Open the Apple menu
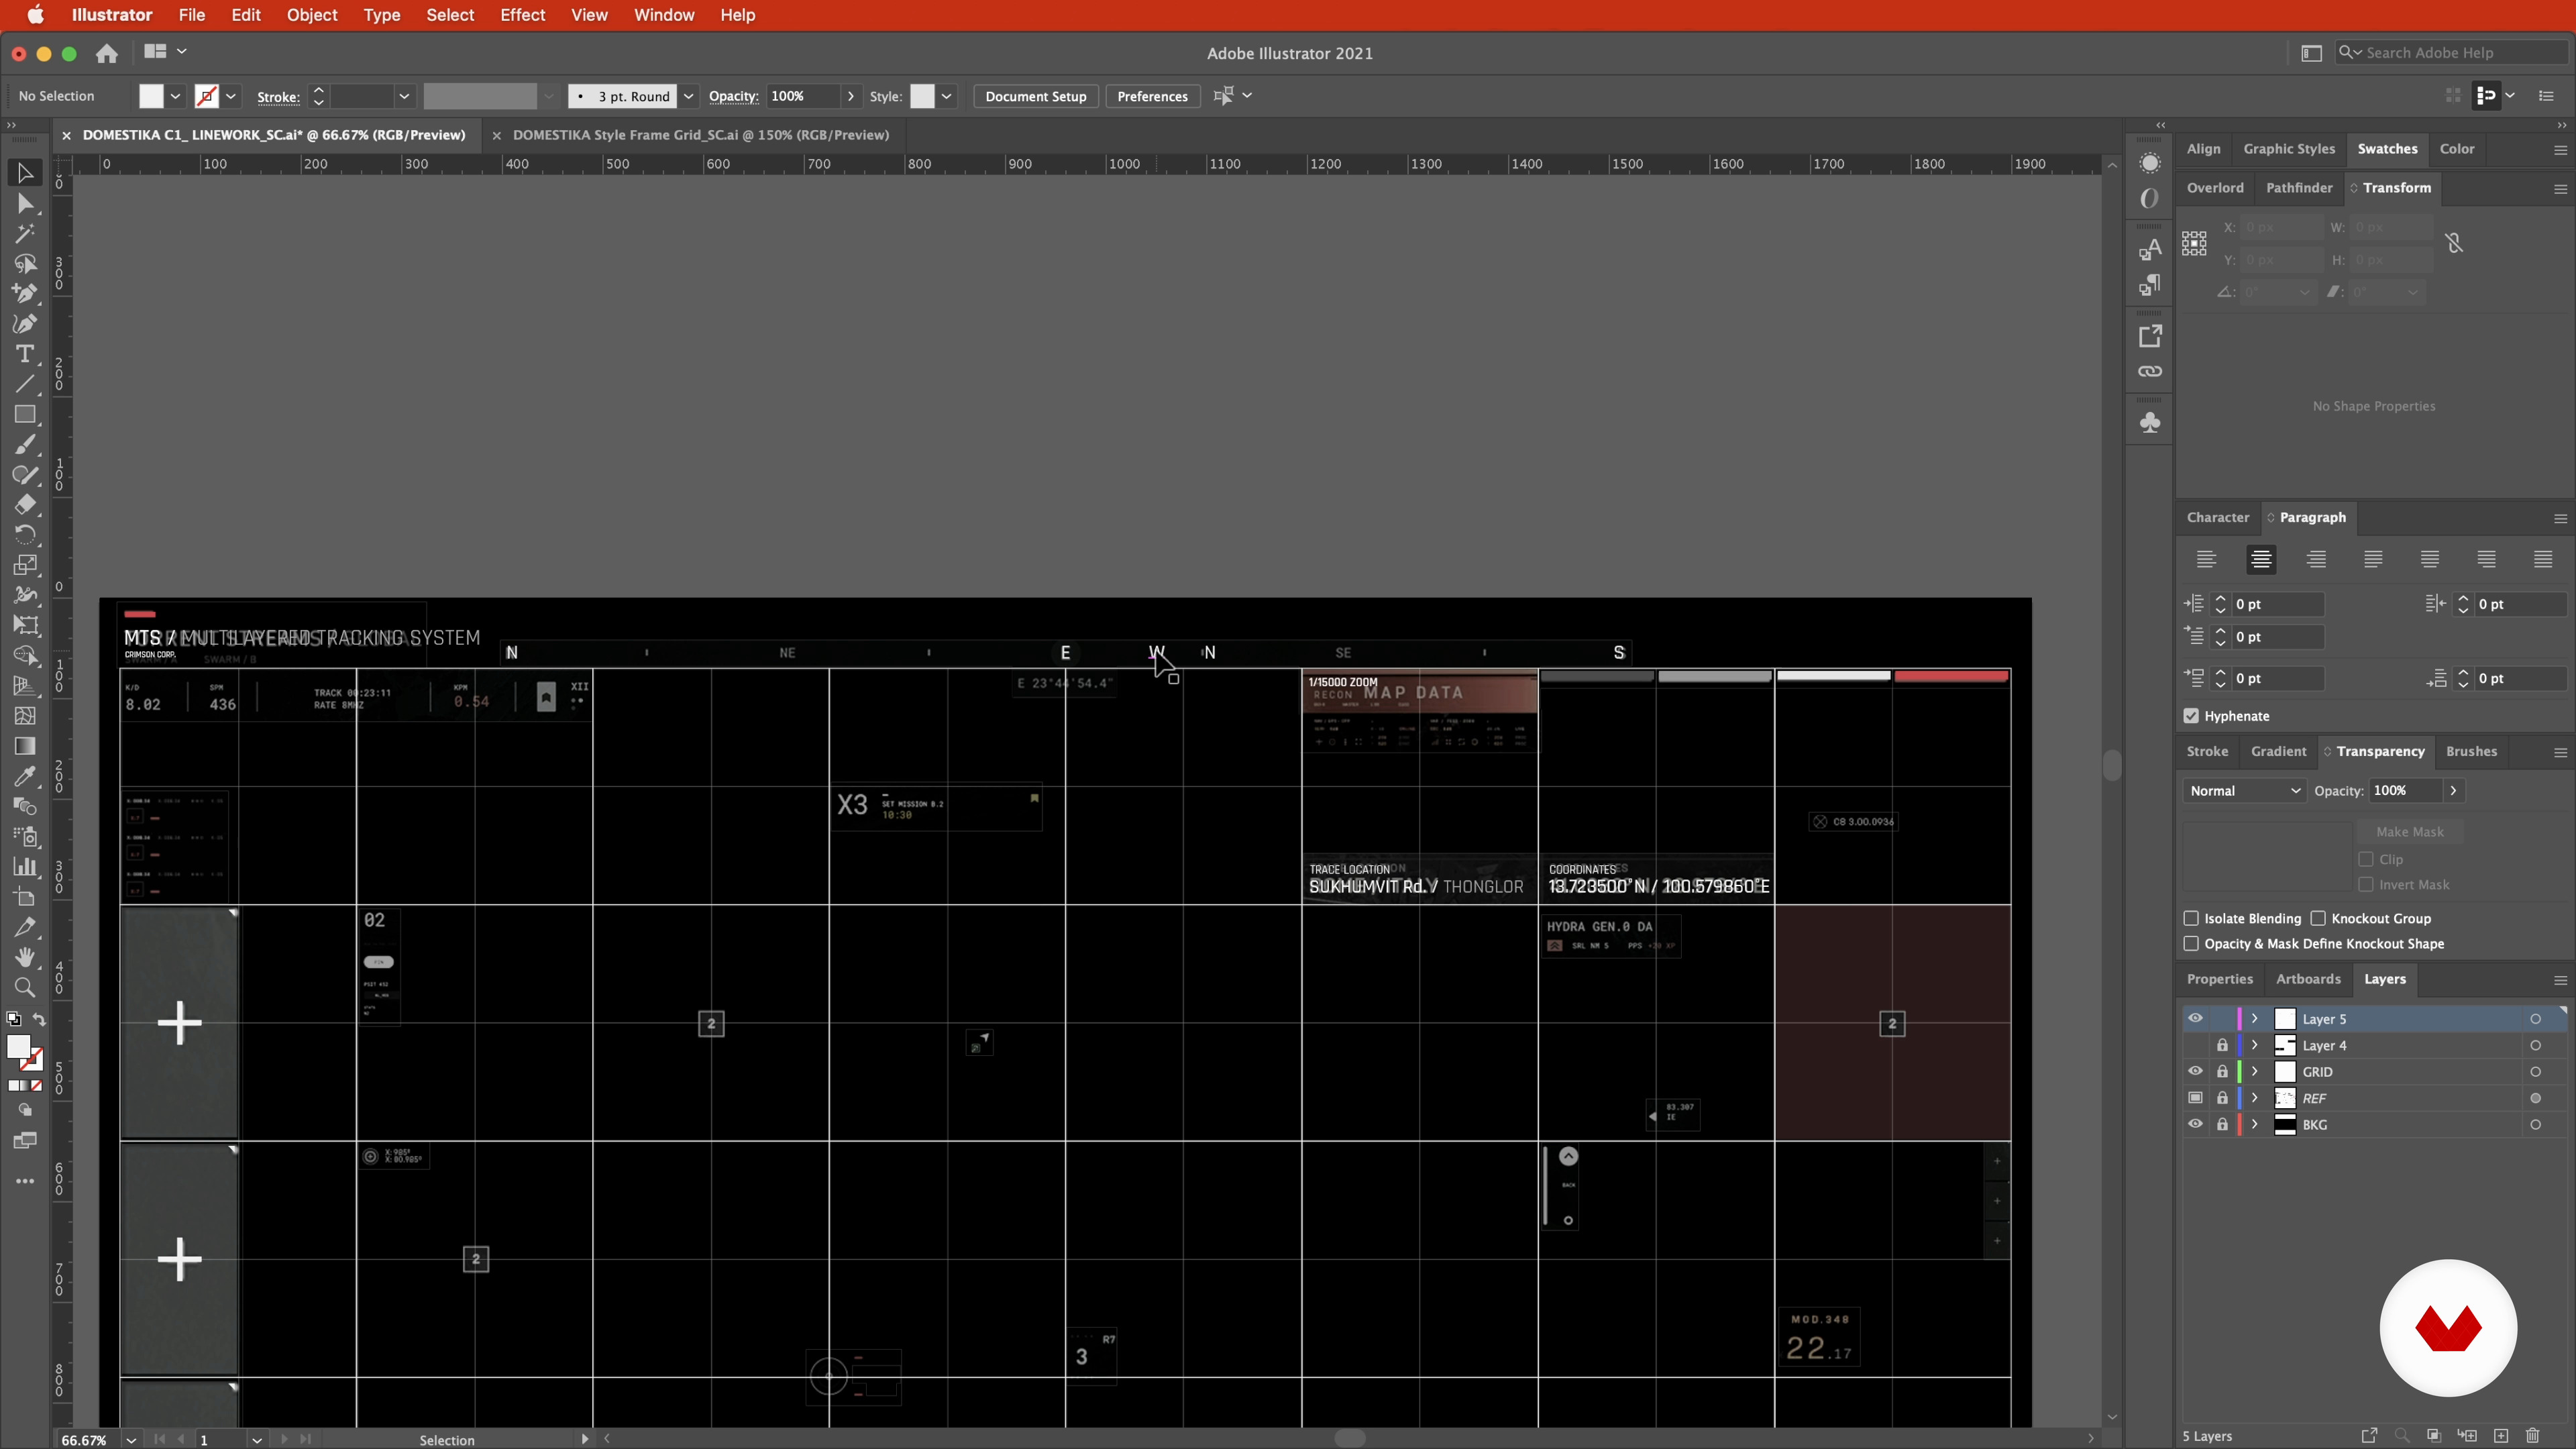Image resolution: width=2576 pixels, height=1449 pixels. [35, 15]
